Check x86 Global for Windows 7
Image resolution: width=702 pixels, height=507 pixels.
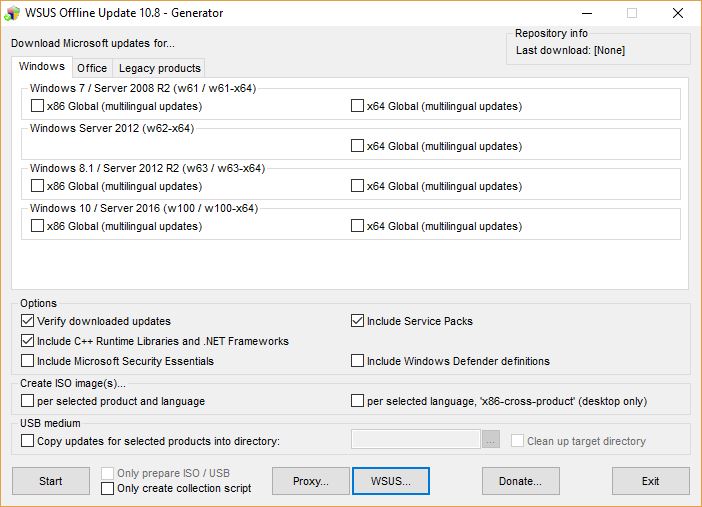click(x=37, y=106)
